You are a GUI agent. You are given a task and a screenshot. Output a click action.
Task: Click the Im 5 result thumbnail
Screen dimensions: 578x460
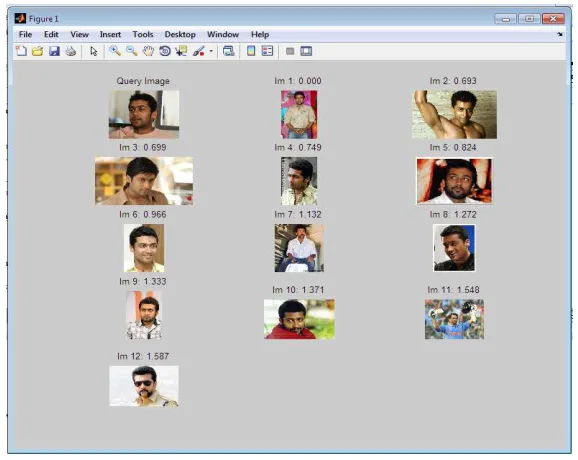tap(454, 181)
